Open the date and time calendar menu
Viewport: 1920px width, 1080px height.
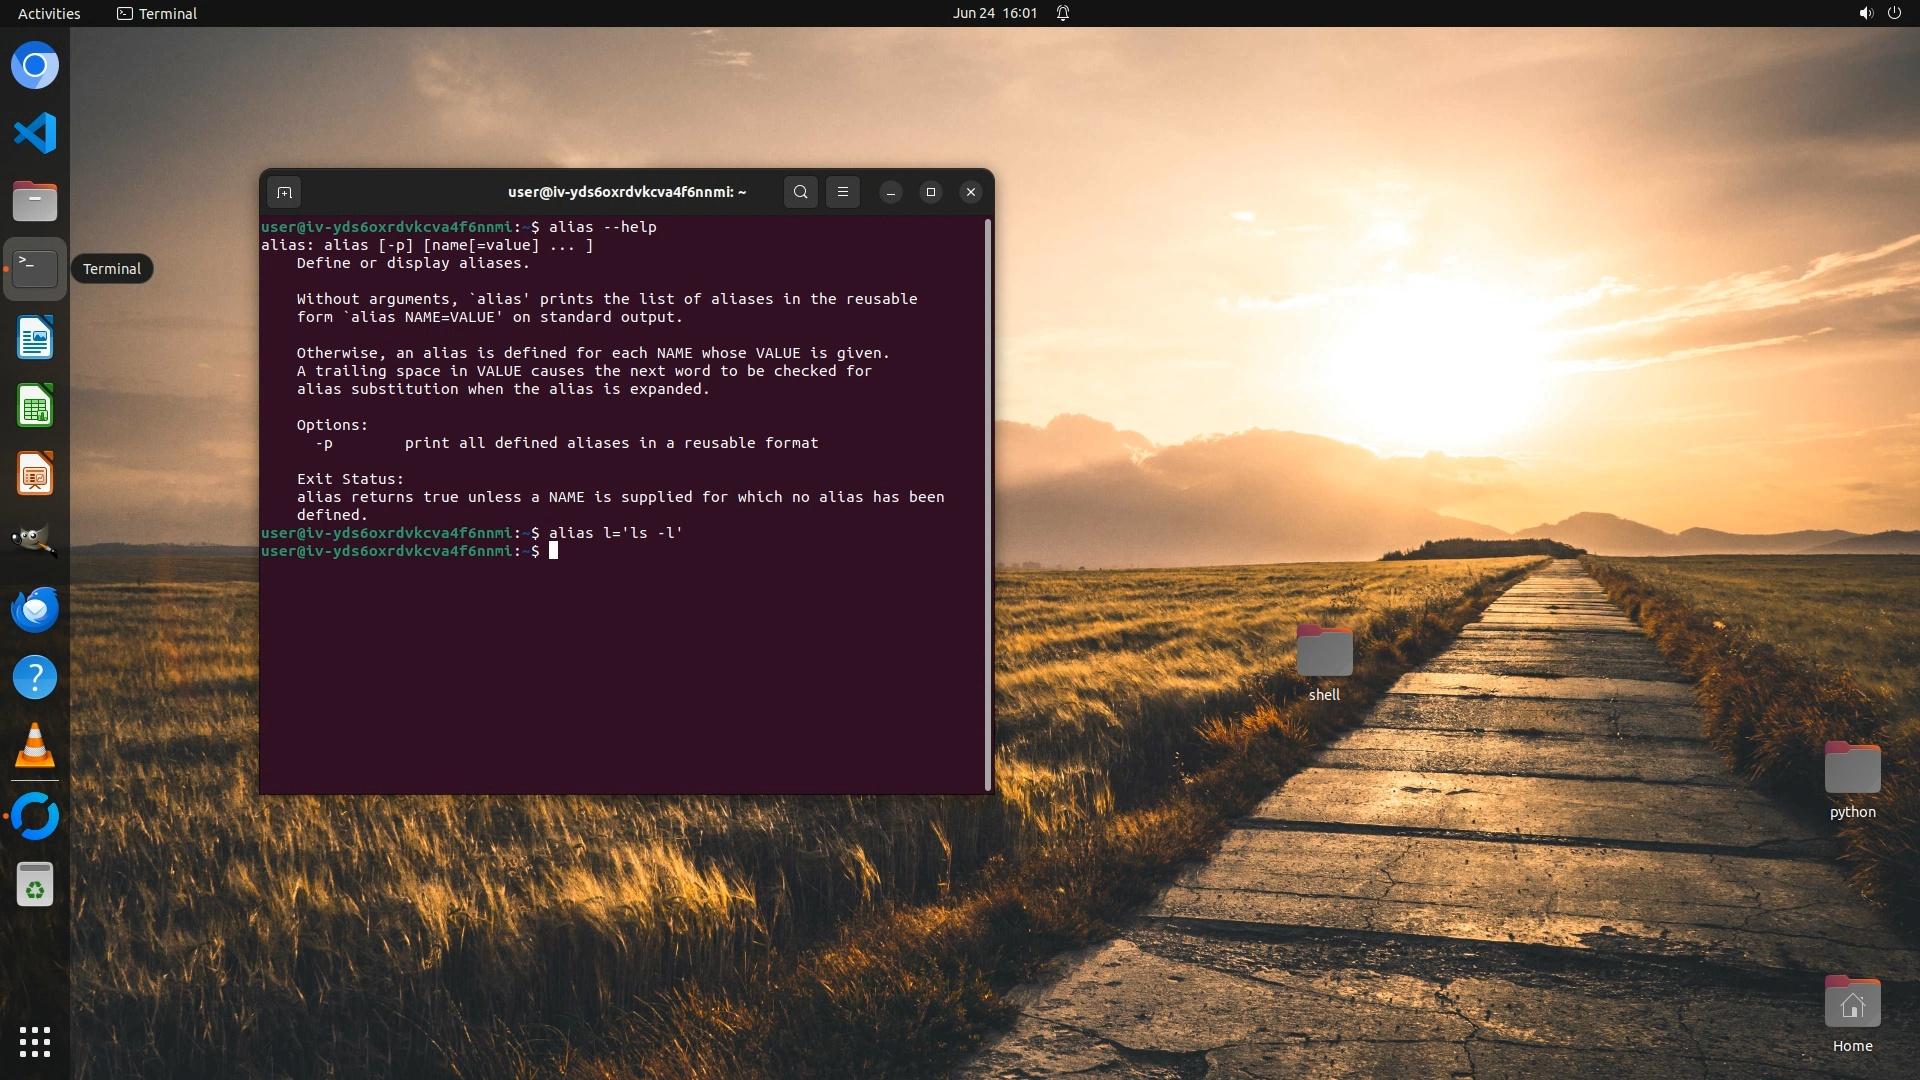pos(994,13)
